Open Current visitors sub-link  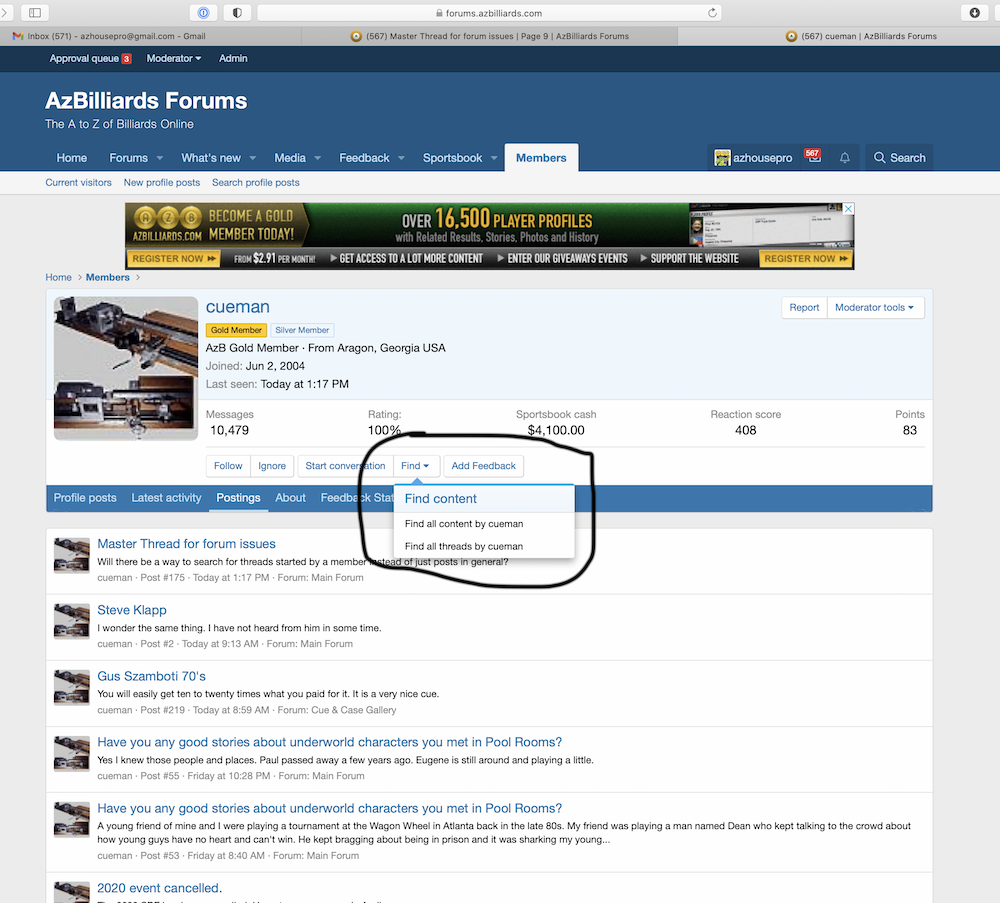point(78,182)
